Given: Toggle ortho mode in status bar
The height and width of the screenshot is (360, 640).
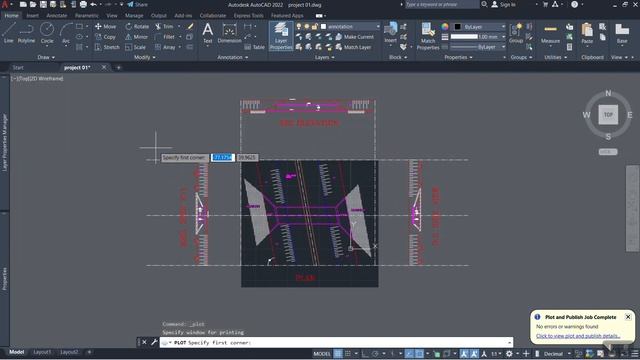Looking at the screenshot, I should point(365,354).
